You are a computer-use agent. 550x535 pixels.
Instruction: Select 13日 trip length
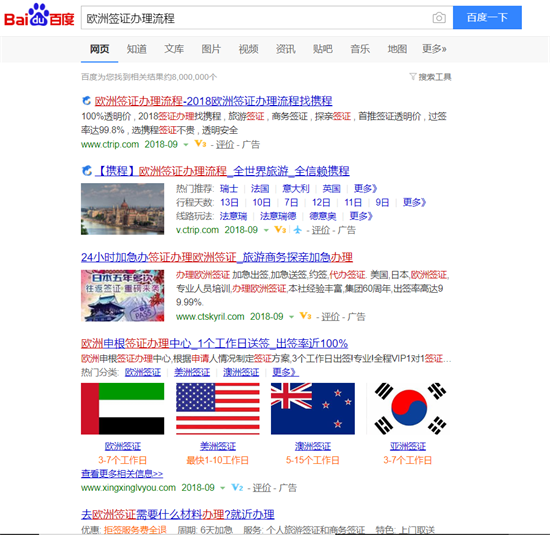coord(229,202)
